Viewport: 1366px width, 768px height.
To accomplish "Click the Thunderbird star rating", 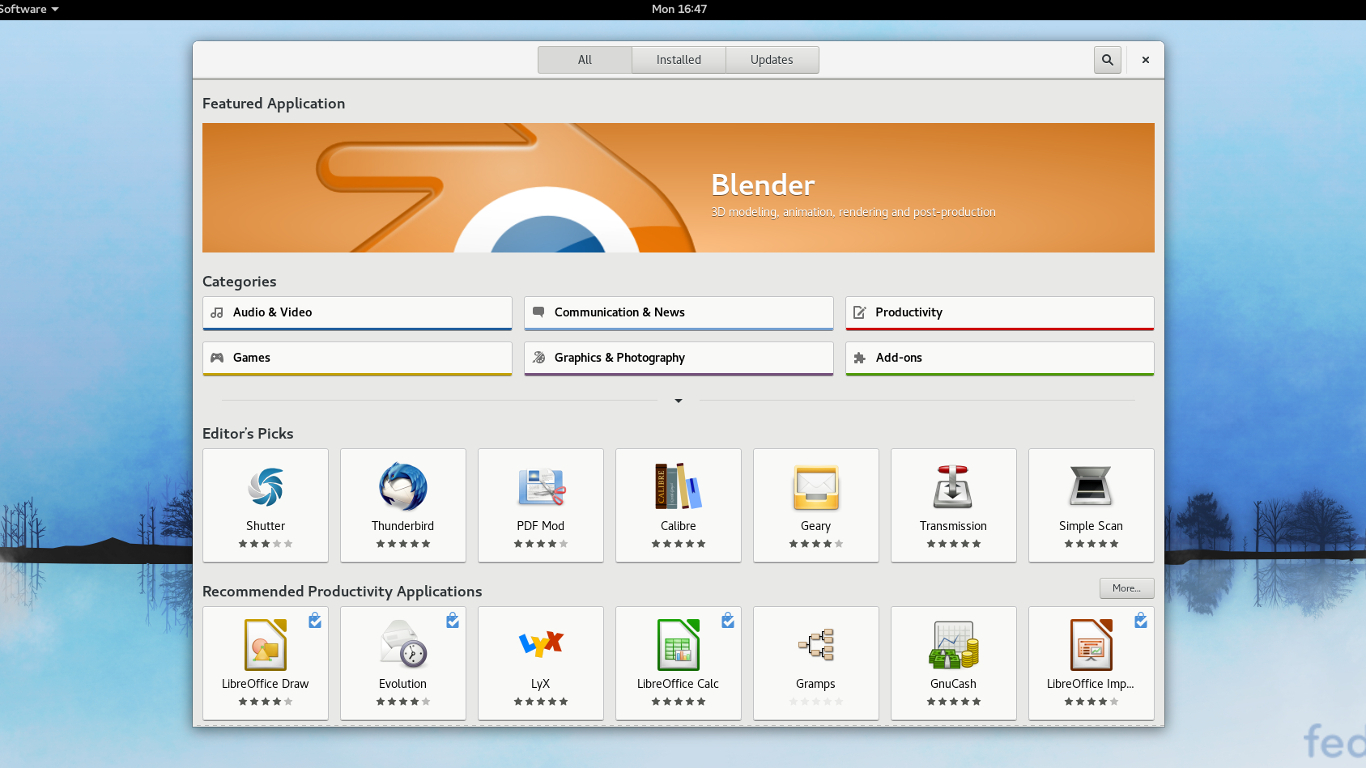I will (x=403, y=544).
